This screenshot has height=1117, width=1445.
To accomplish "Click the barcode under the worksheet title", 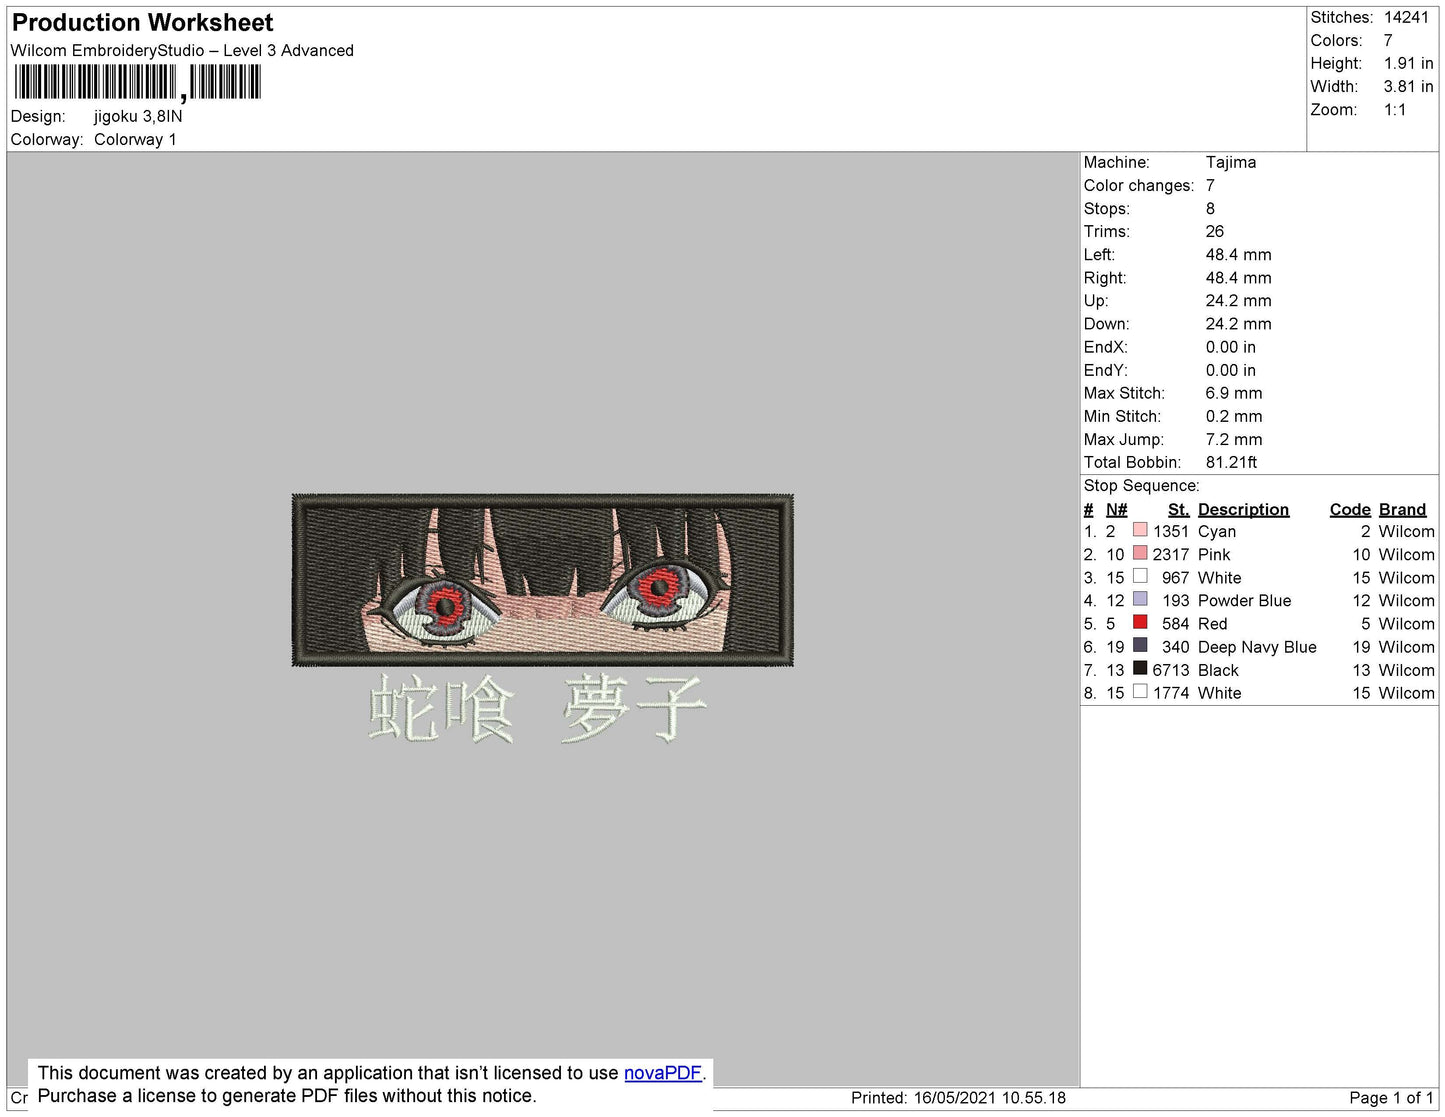I will pyautogui.click(x=137, y=83).
